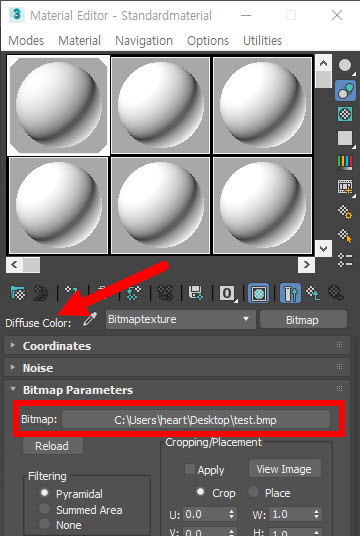This screenshot has height=536, width=360.
Task: Click the Video Color Check icon
Action: [345, 163]
